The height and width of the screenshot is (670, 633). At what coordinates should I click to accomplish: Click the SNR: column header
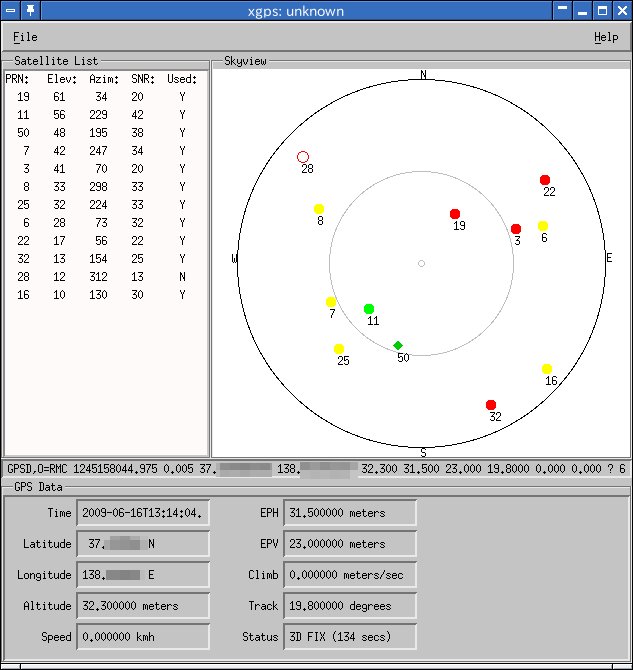[143, 79]
